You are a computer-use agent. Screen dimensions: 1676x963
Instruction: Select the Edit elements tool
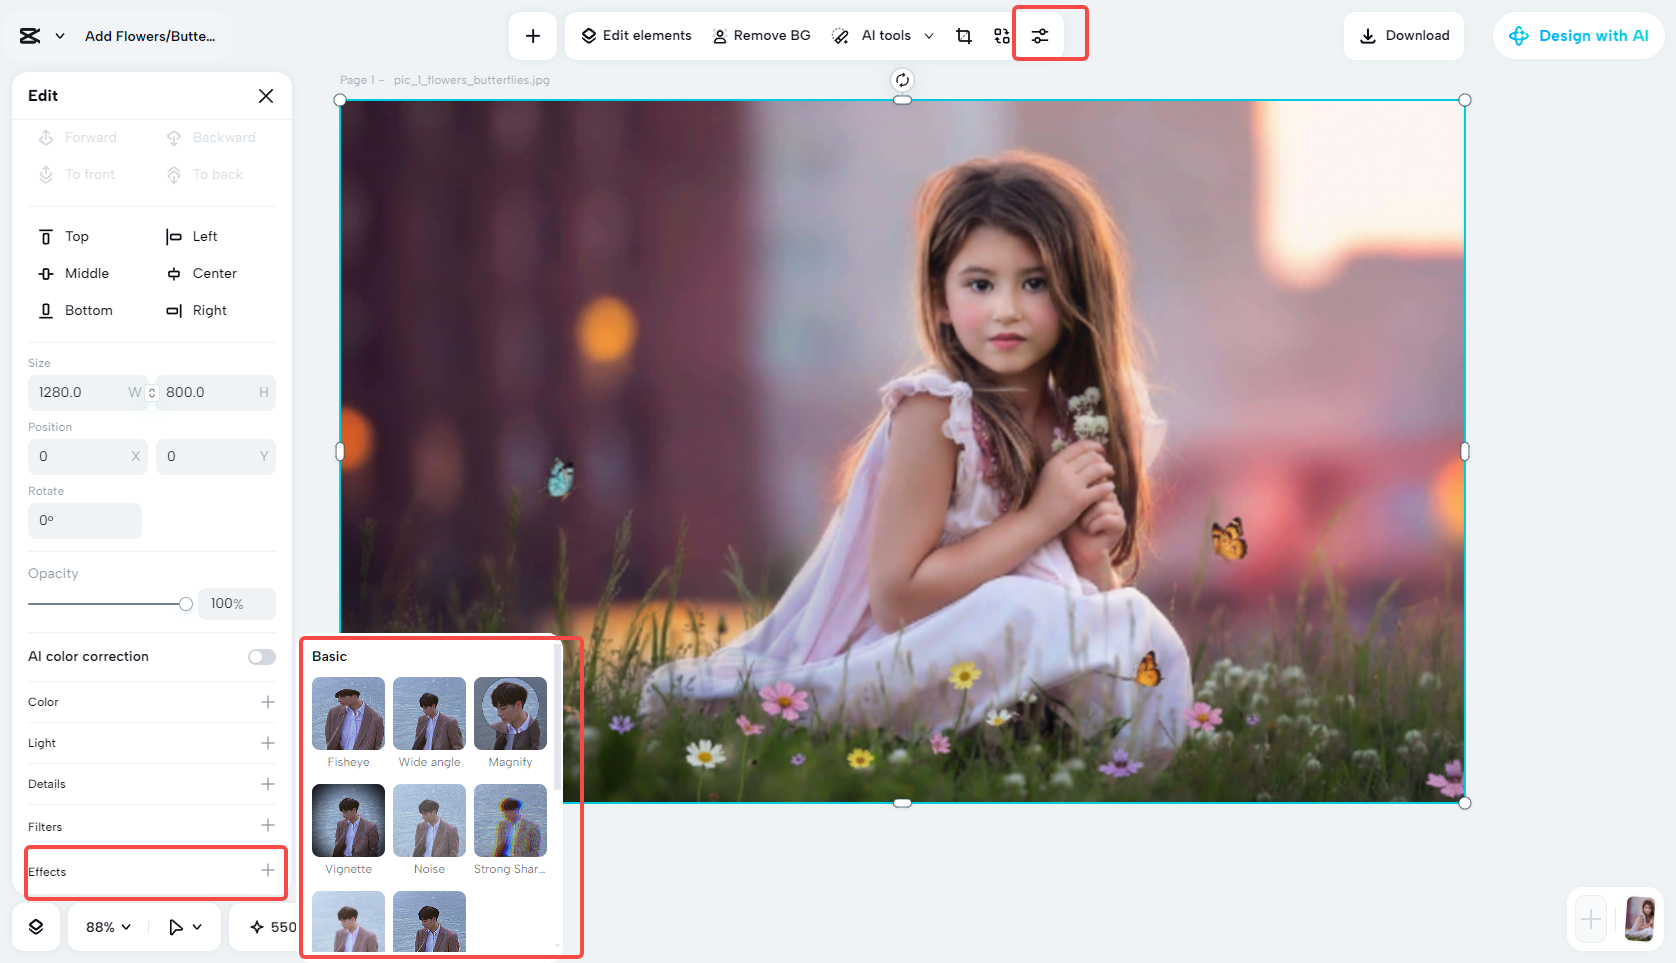[x=635, y=35]
